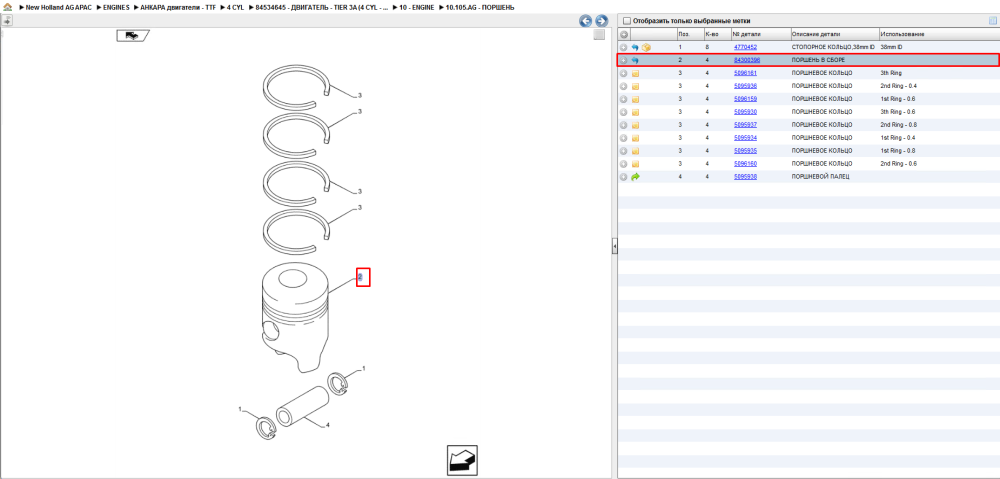The image size is (1000, 479).
Task: Select the 'СТОПОРНОЕ КОЛЬЦО,38mm ID' description
Action: pos(833,47)
